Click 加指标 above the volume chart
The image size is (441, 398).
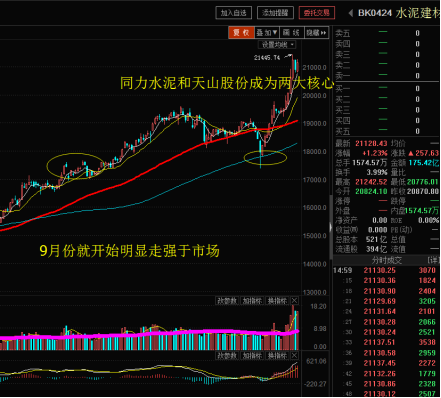point(252,301)
